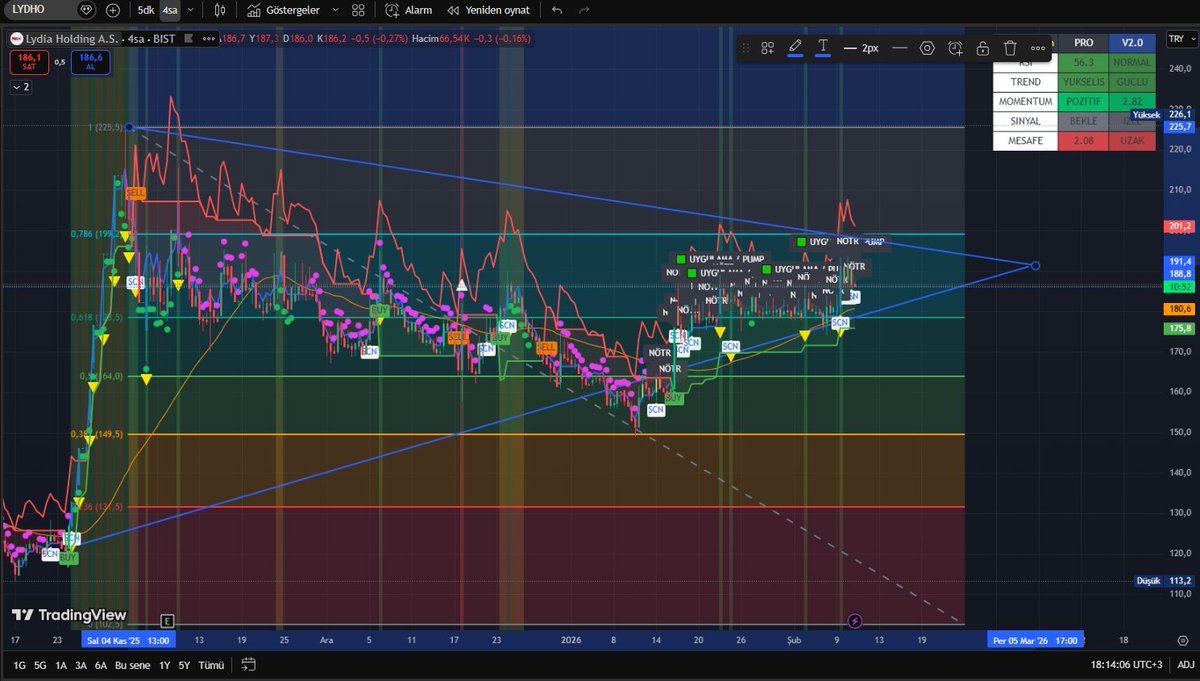Click the orange SELL signal label near peak
The width and height of the screenshot is (1200, 681).
click(x=136, y=192)
